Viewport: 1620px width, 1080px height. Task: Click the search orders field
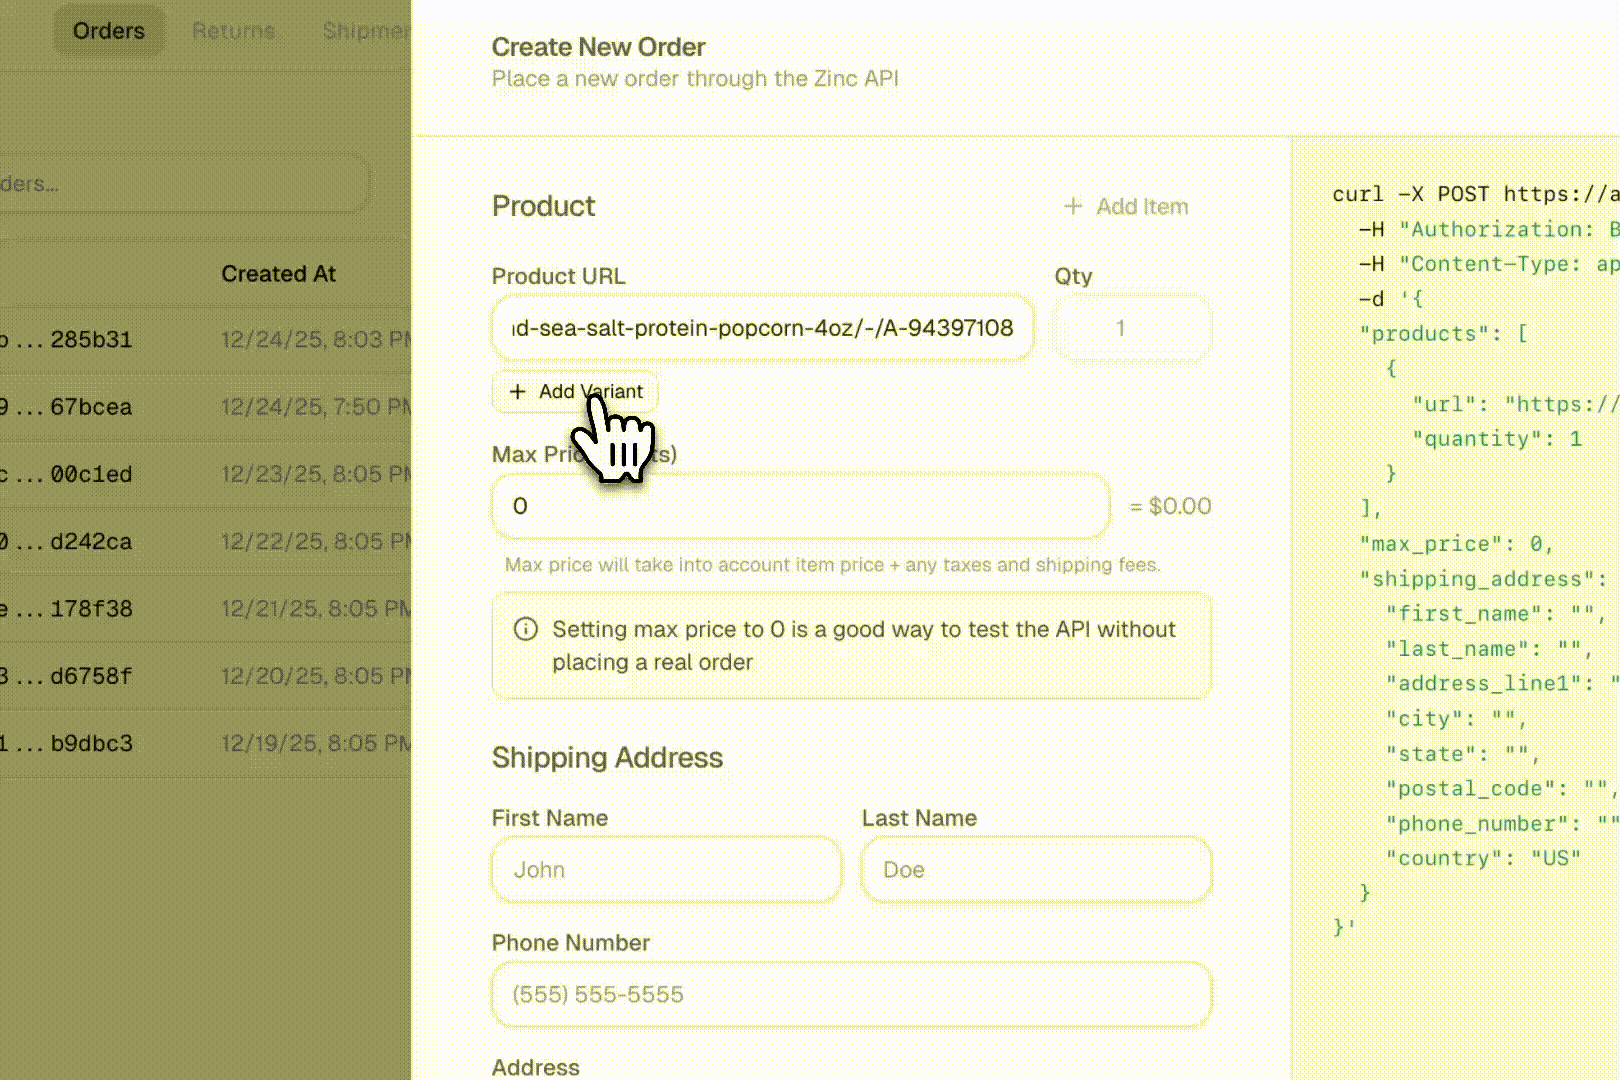click(x=185, y=183)
